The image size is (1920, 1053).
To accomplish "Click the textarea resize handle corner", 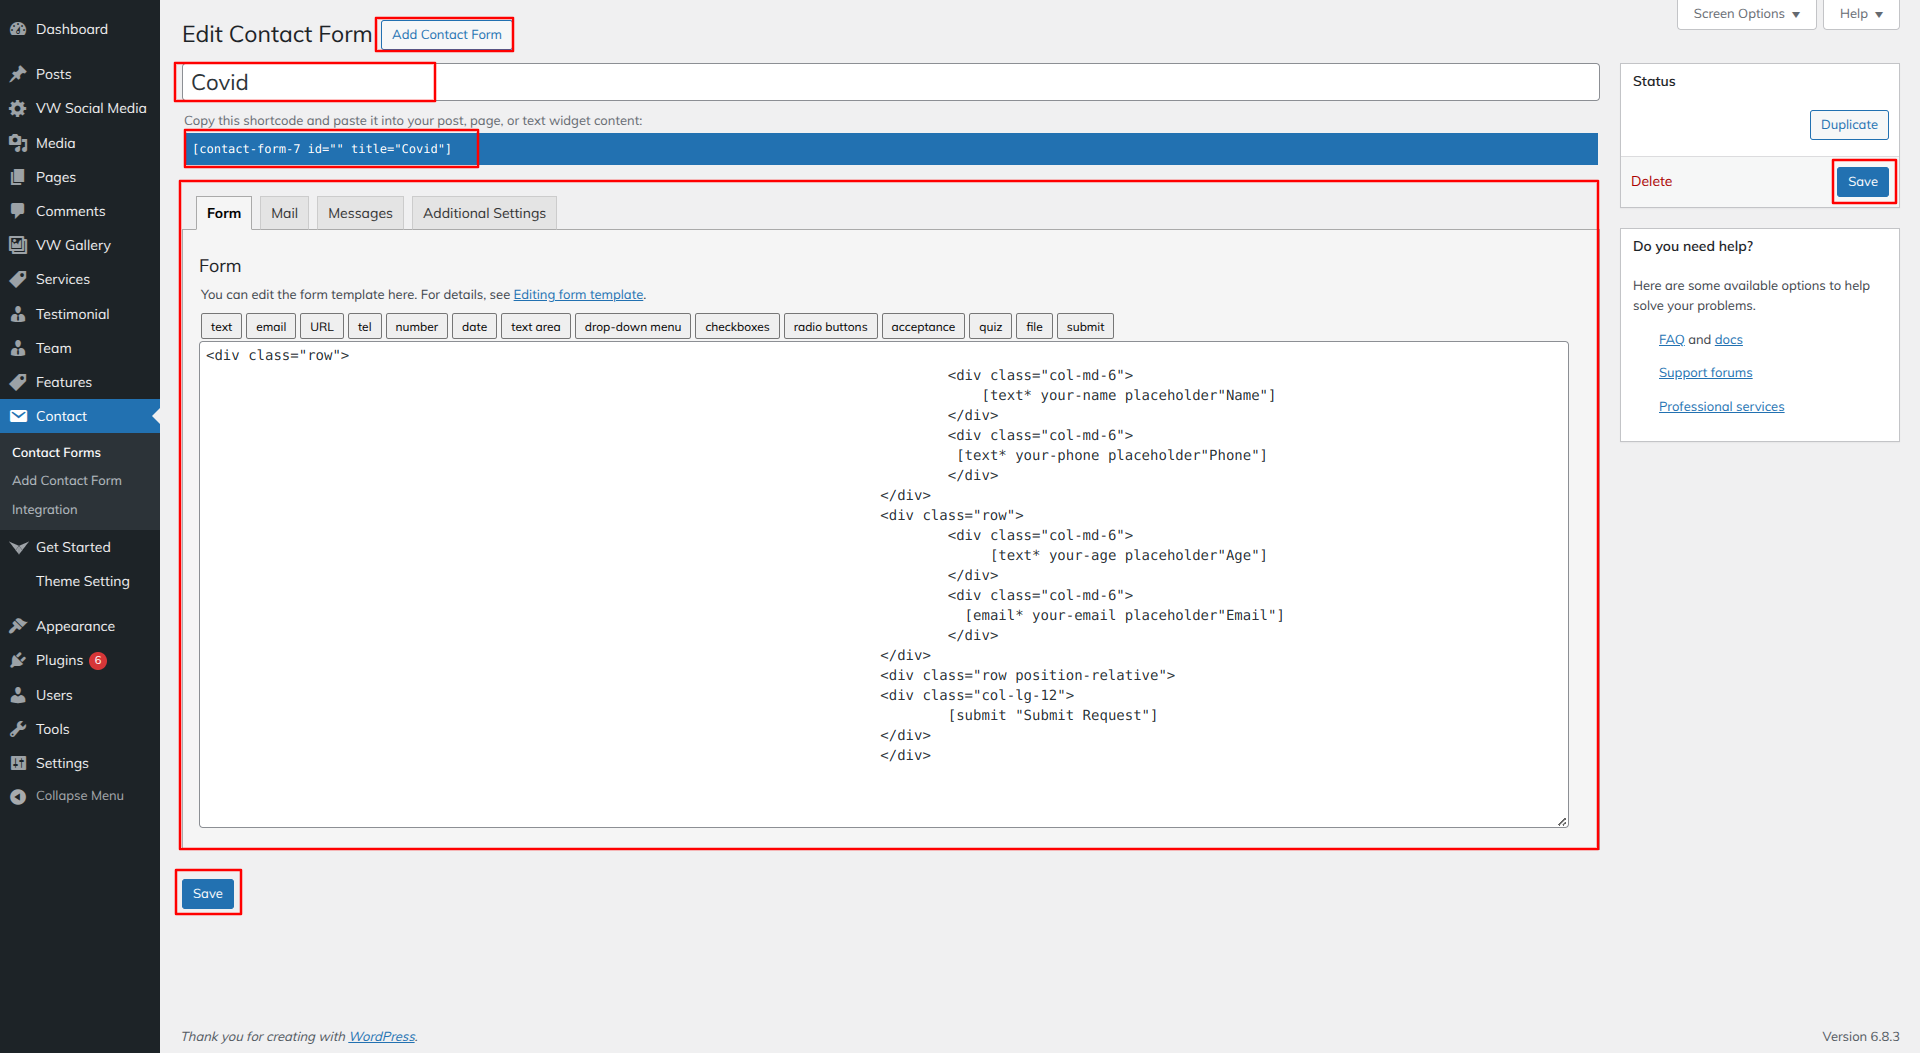I will pos(1562,821).
